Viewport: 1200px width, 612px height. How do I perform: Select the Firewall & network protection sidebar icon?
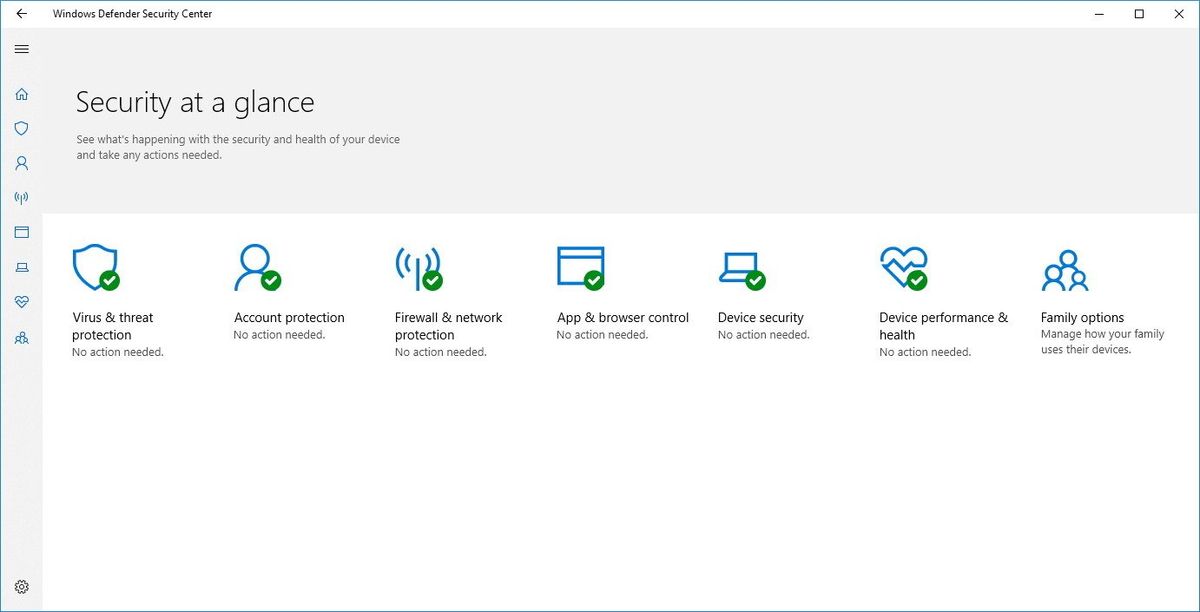tap(22, 197)
